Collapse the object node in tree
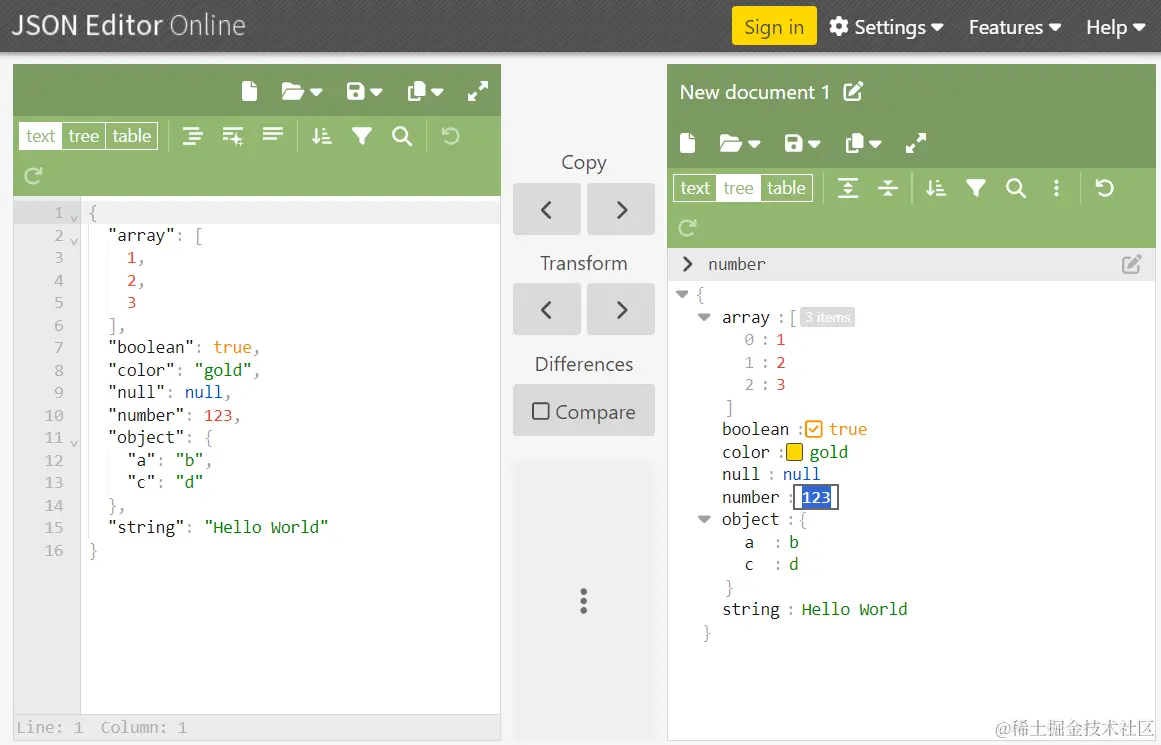The width and height of the screenshot is (1161, 745). click(x=704, y=519)
